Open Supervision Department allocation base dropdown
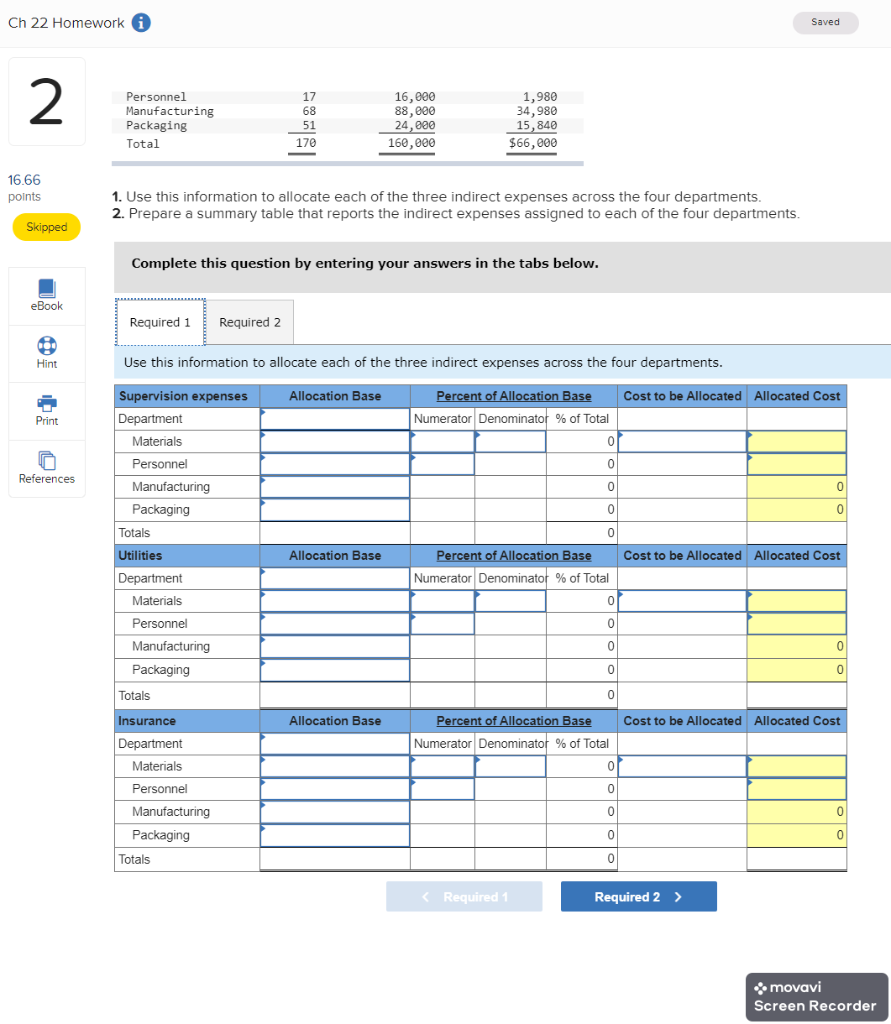Viewport: 891px width, 1024px height. (x=335, y=419)
